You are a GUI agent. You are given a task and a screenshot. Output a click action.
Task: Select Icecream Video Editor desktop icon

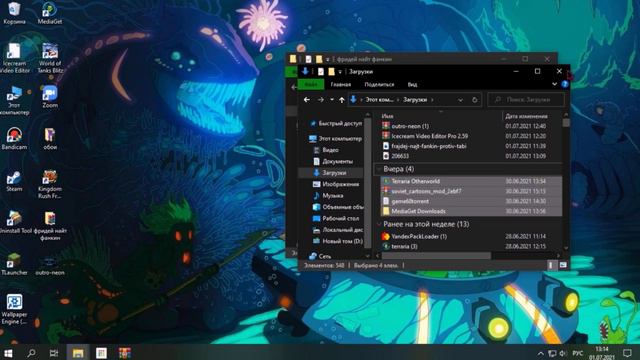[14, 58]
